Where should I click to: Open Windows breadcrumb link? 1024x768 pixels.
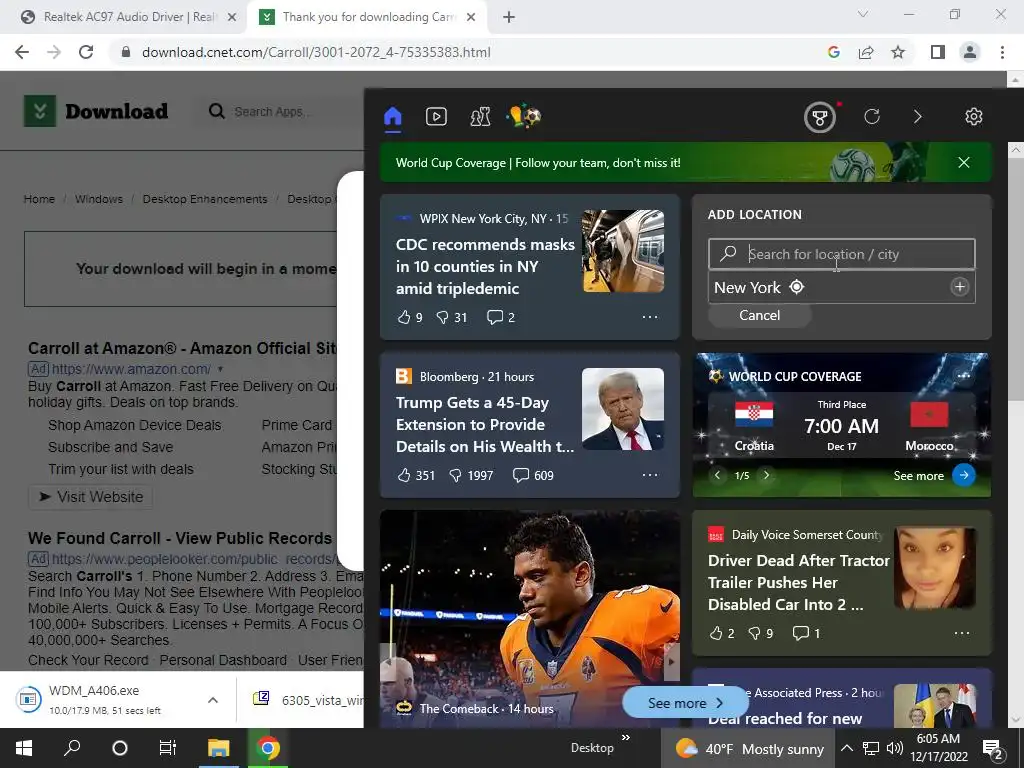pos(99,199)
